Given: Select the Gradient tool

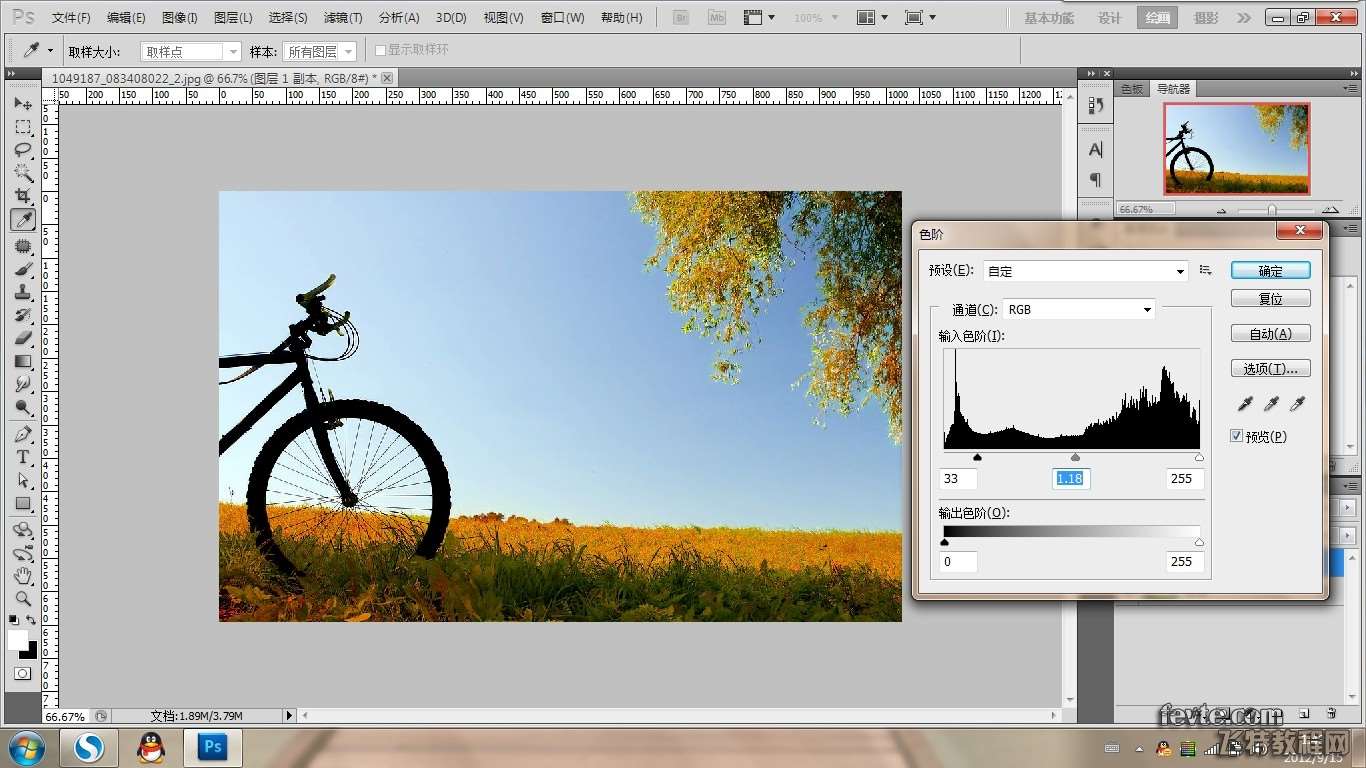Looking at the screenshot, I should [x=23, y=360].
